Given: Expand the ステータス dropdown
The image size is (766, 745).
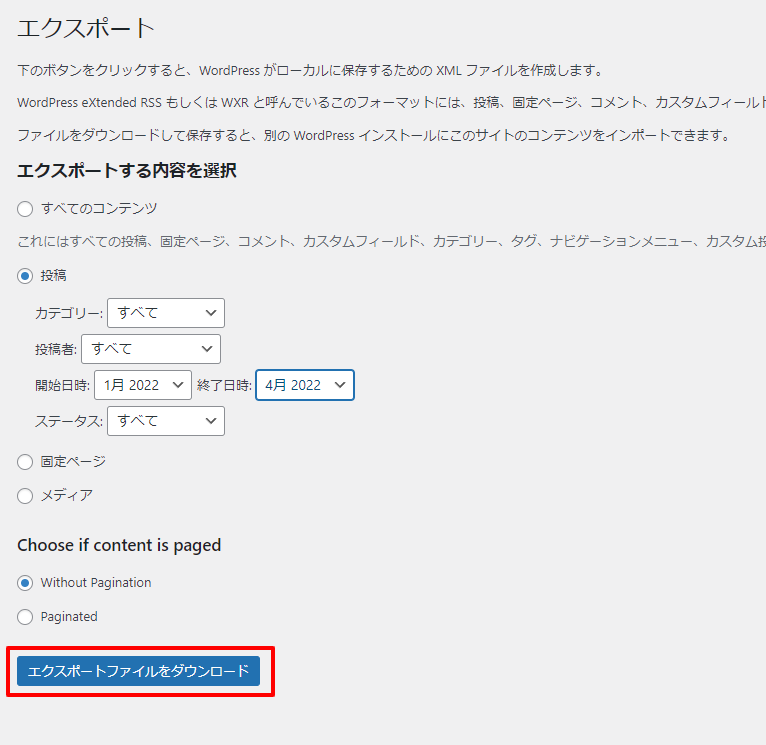Looking at the screenshot, I should [x=166, y=421].
